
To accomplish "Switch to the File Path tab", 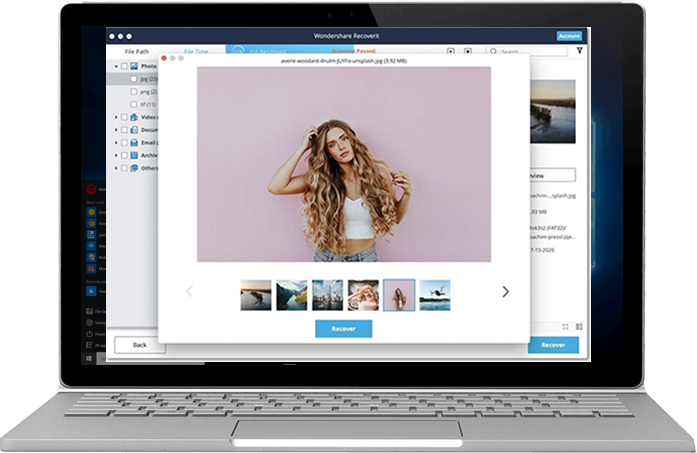I will [136, 52].
